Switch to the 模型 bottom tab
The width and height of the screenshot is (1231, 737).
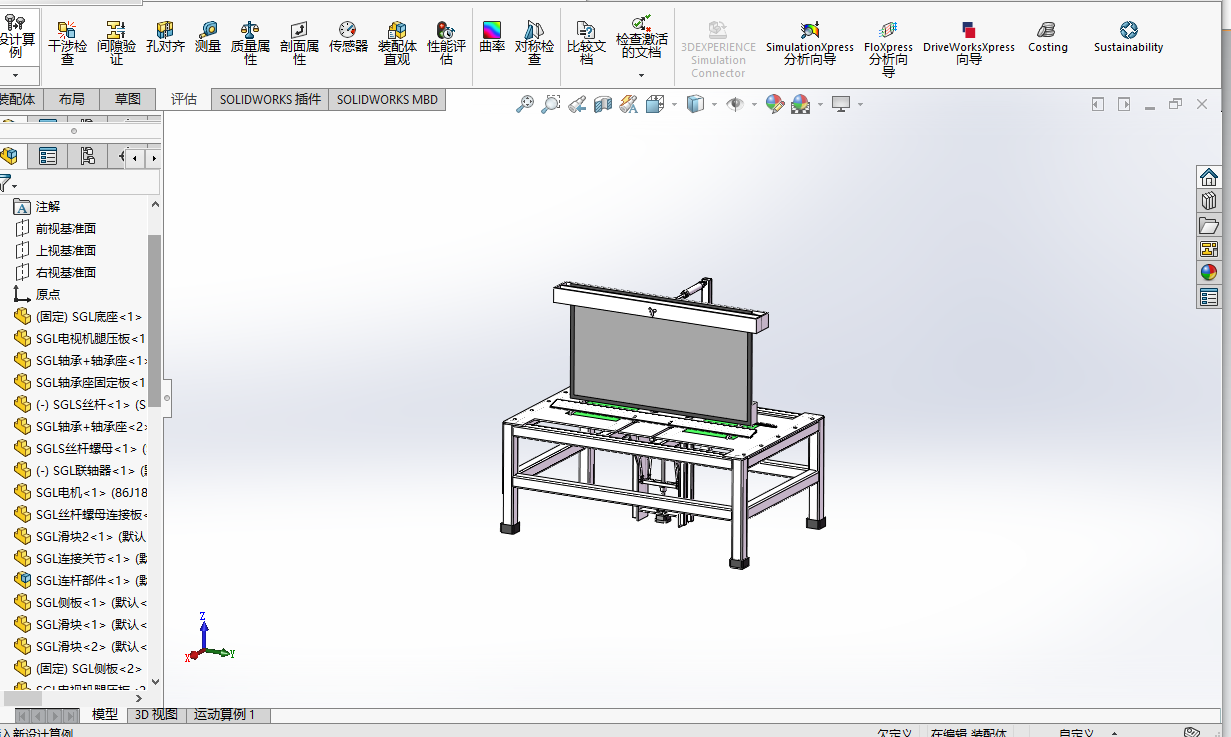coord(105,714)
